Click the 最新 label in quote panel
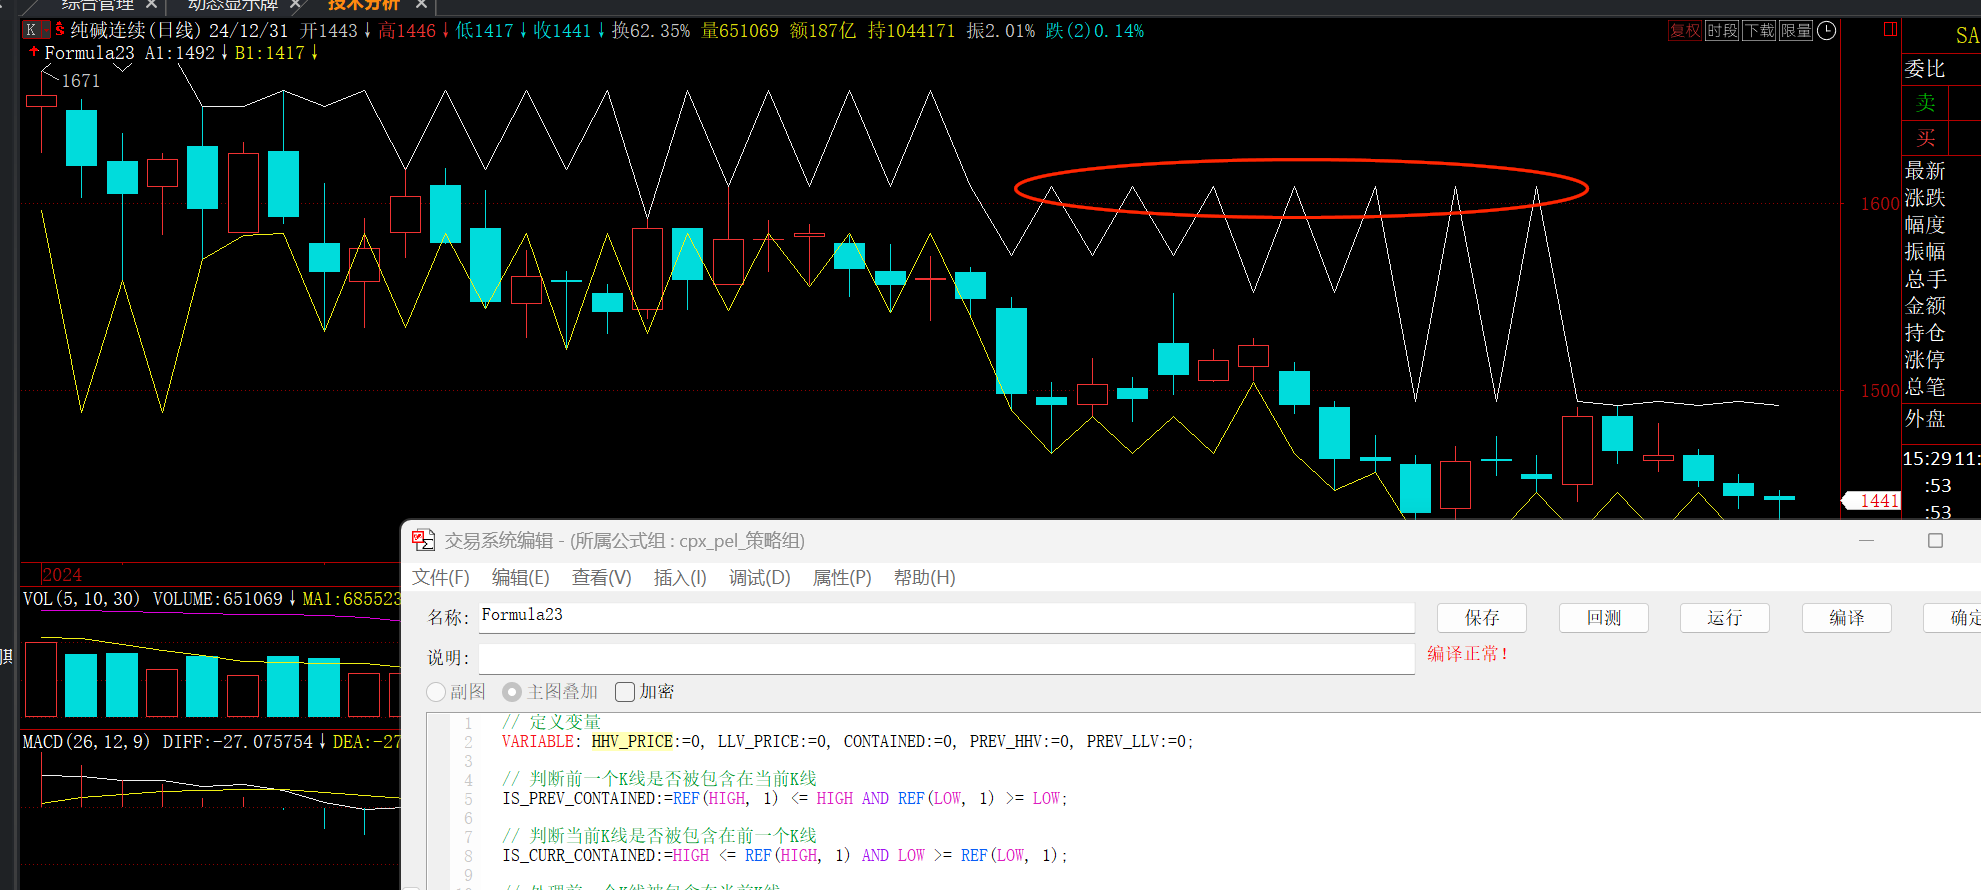 pos(1925,171)
